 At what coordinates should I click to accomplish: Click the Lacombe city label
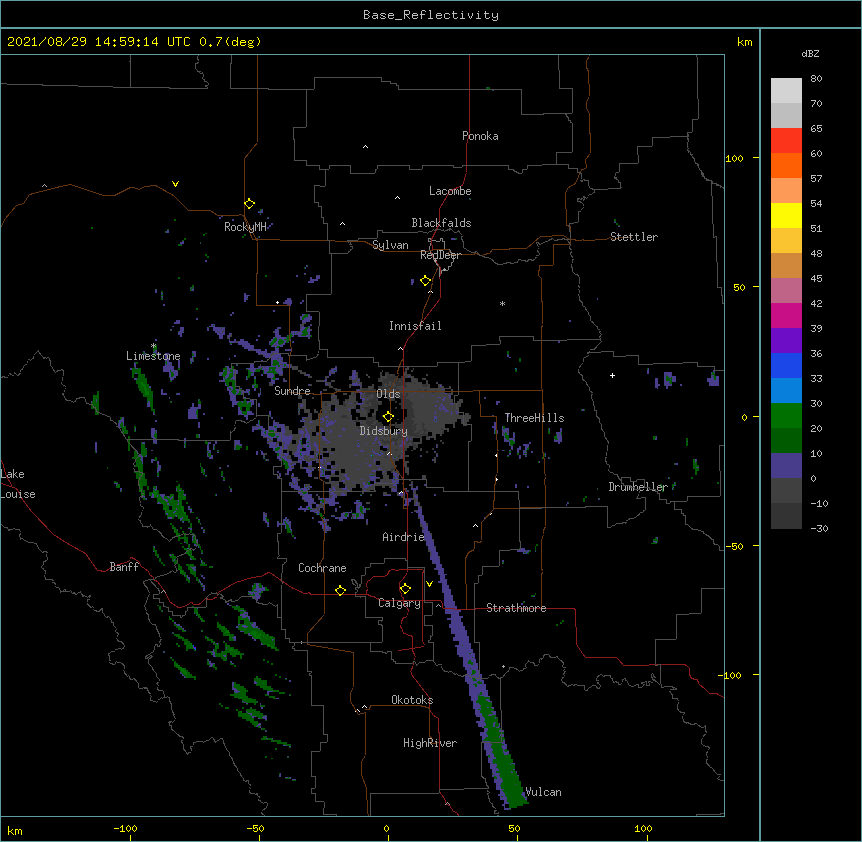pos(450,191)
